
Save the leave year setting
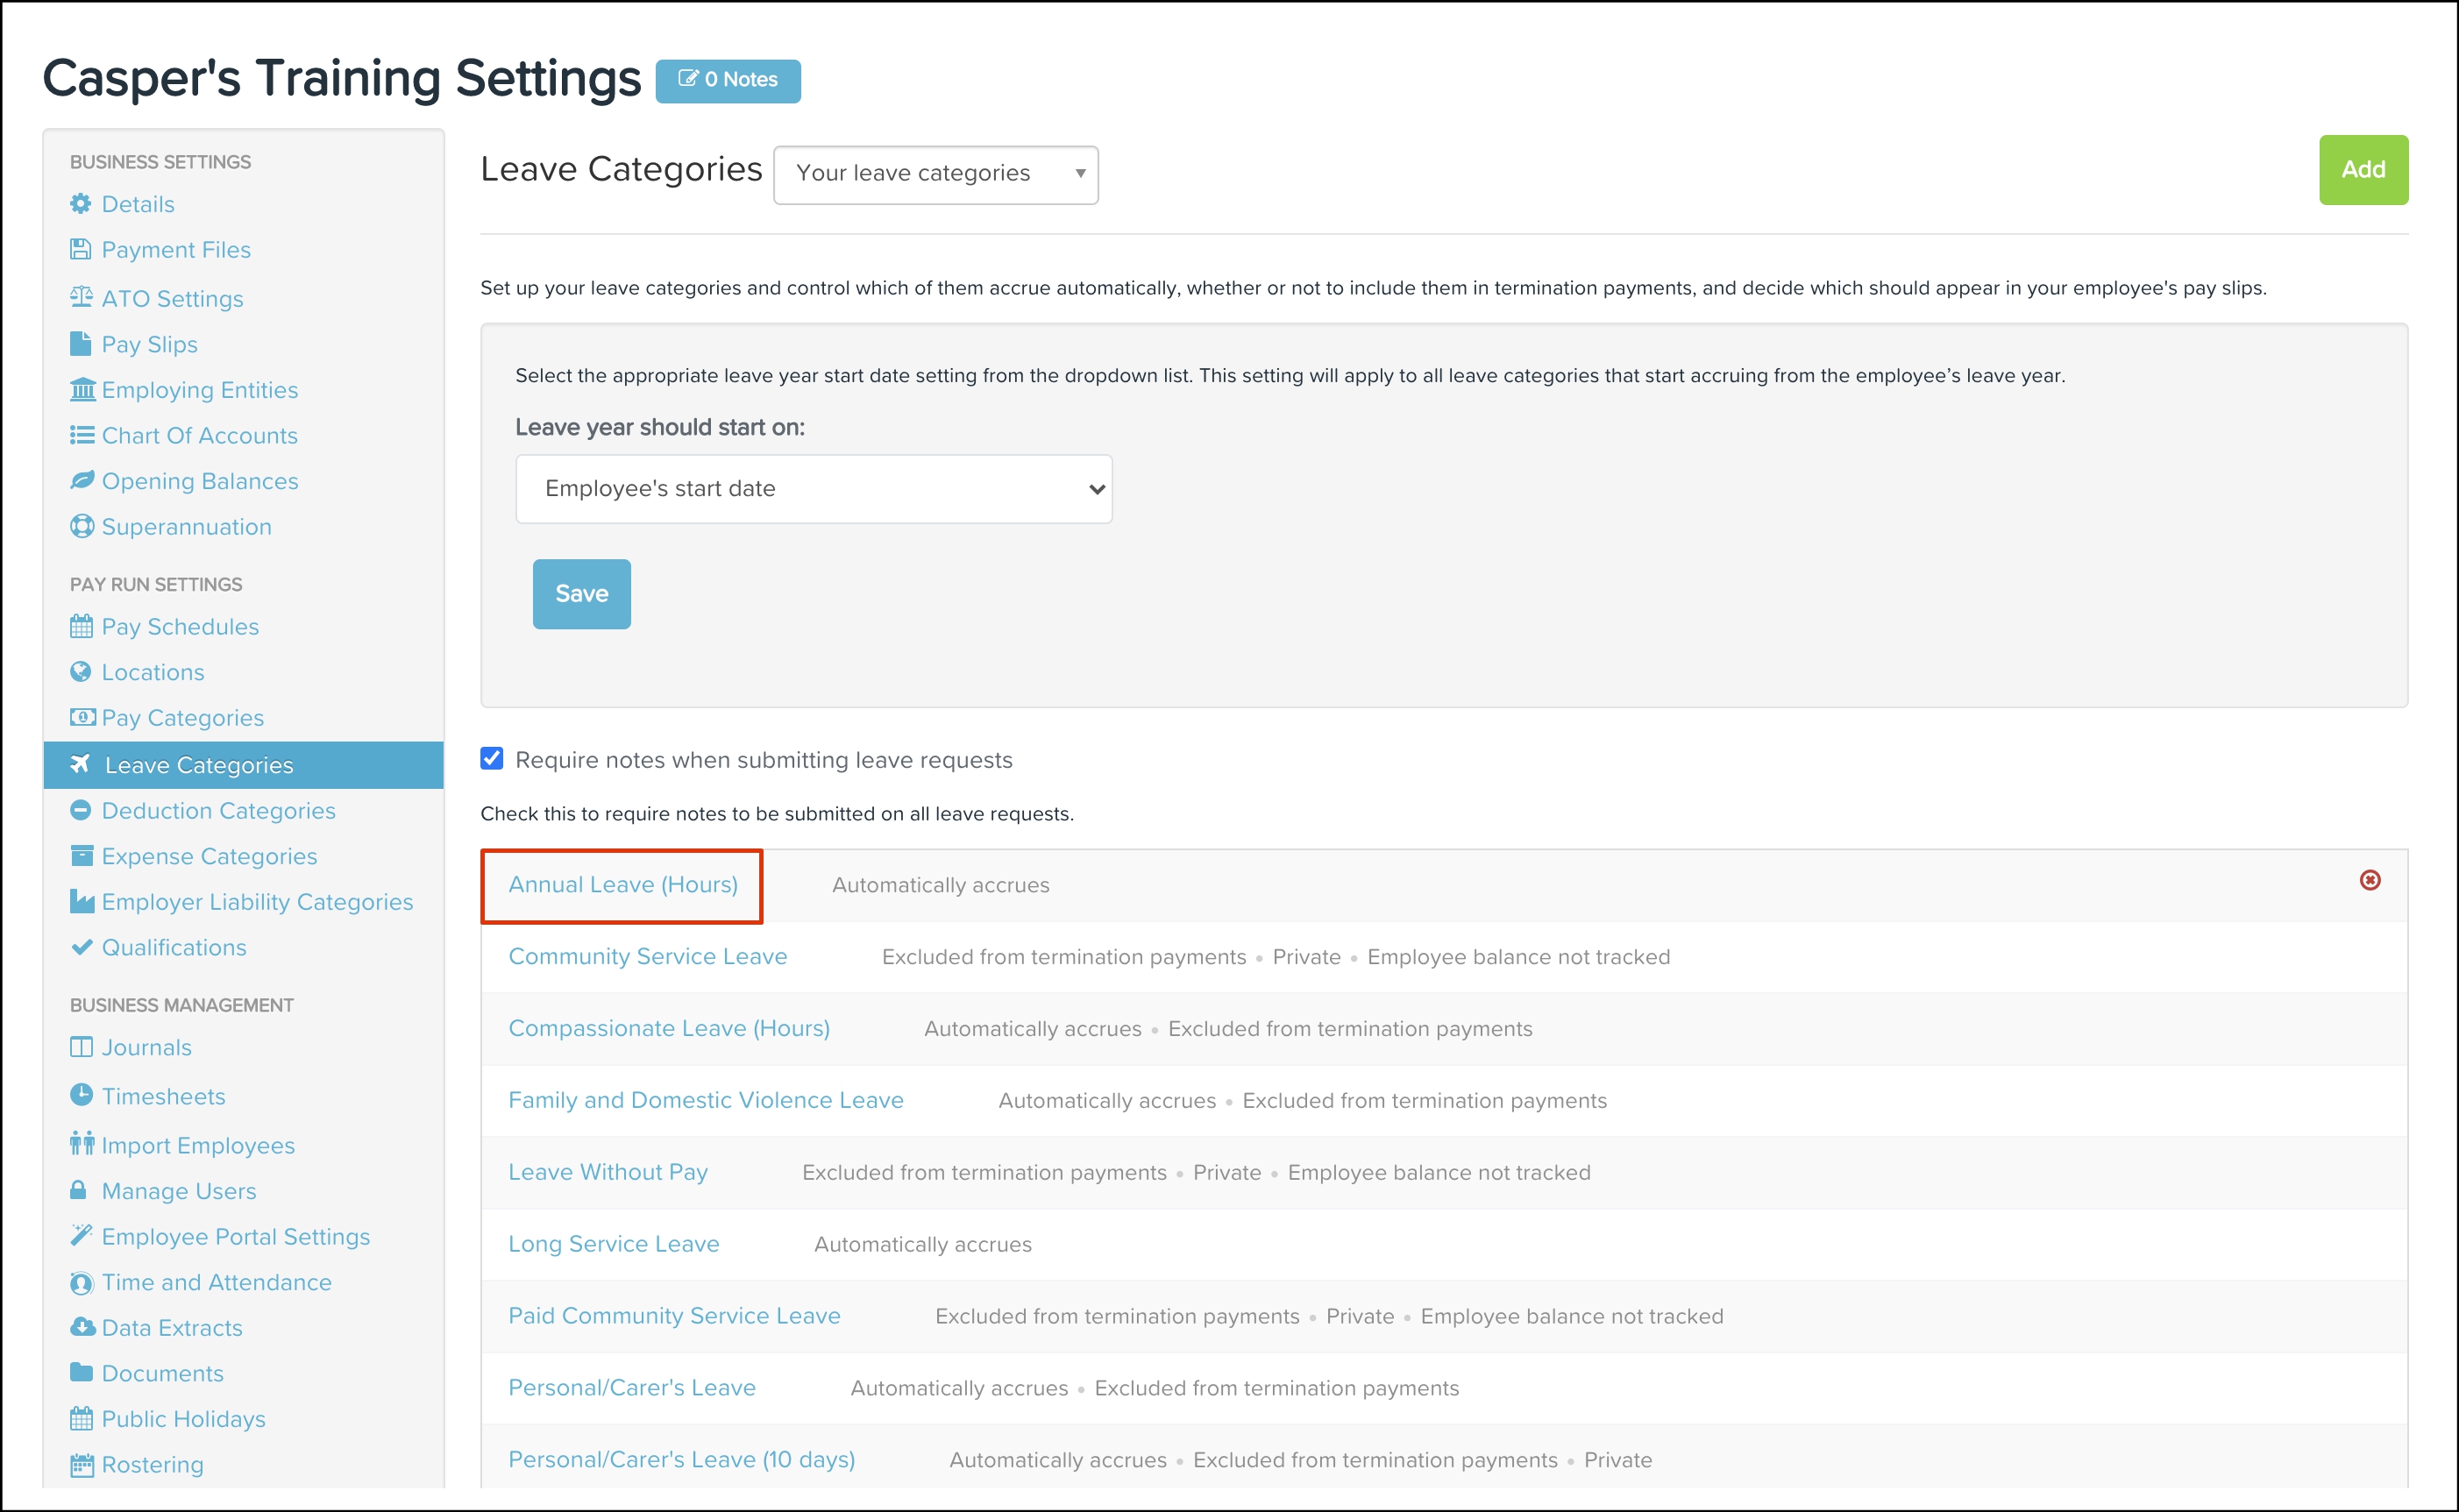click(581, 594)
